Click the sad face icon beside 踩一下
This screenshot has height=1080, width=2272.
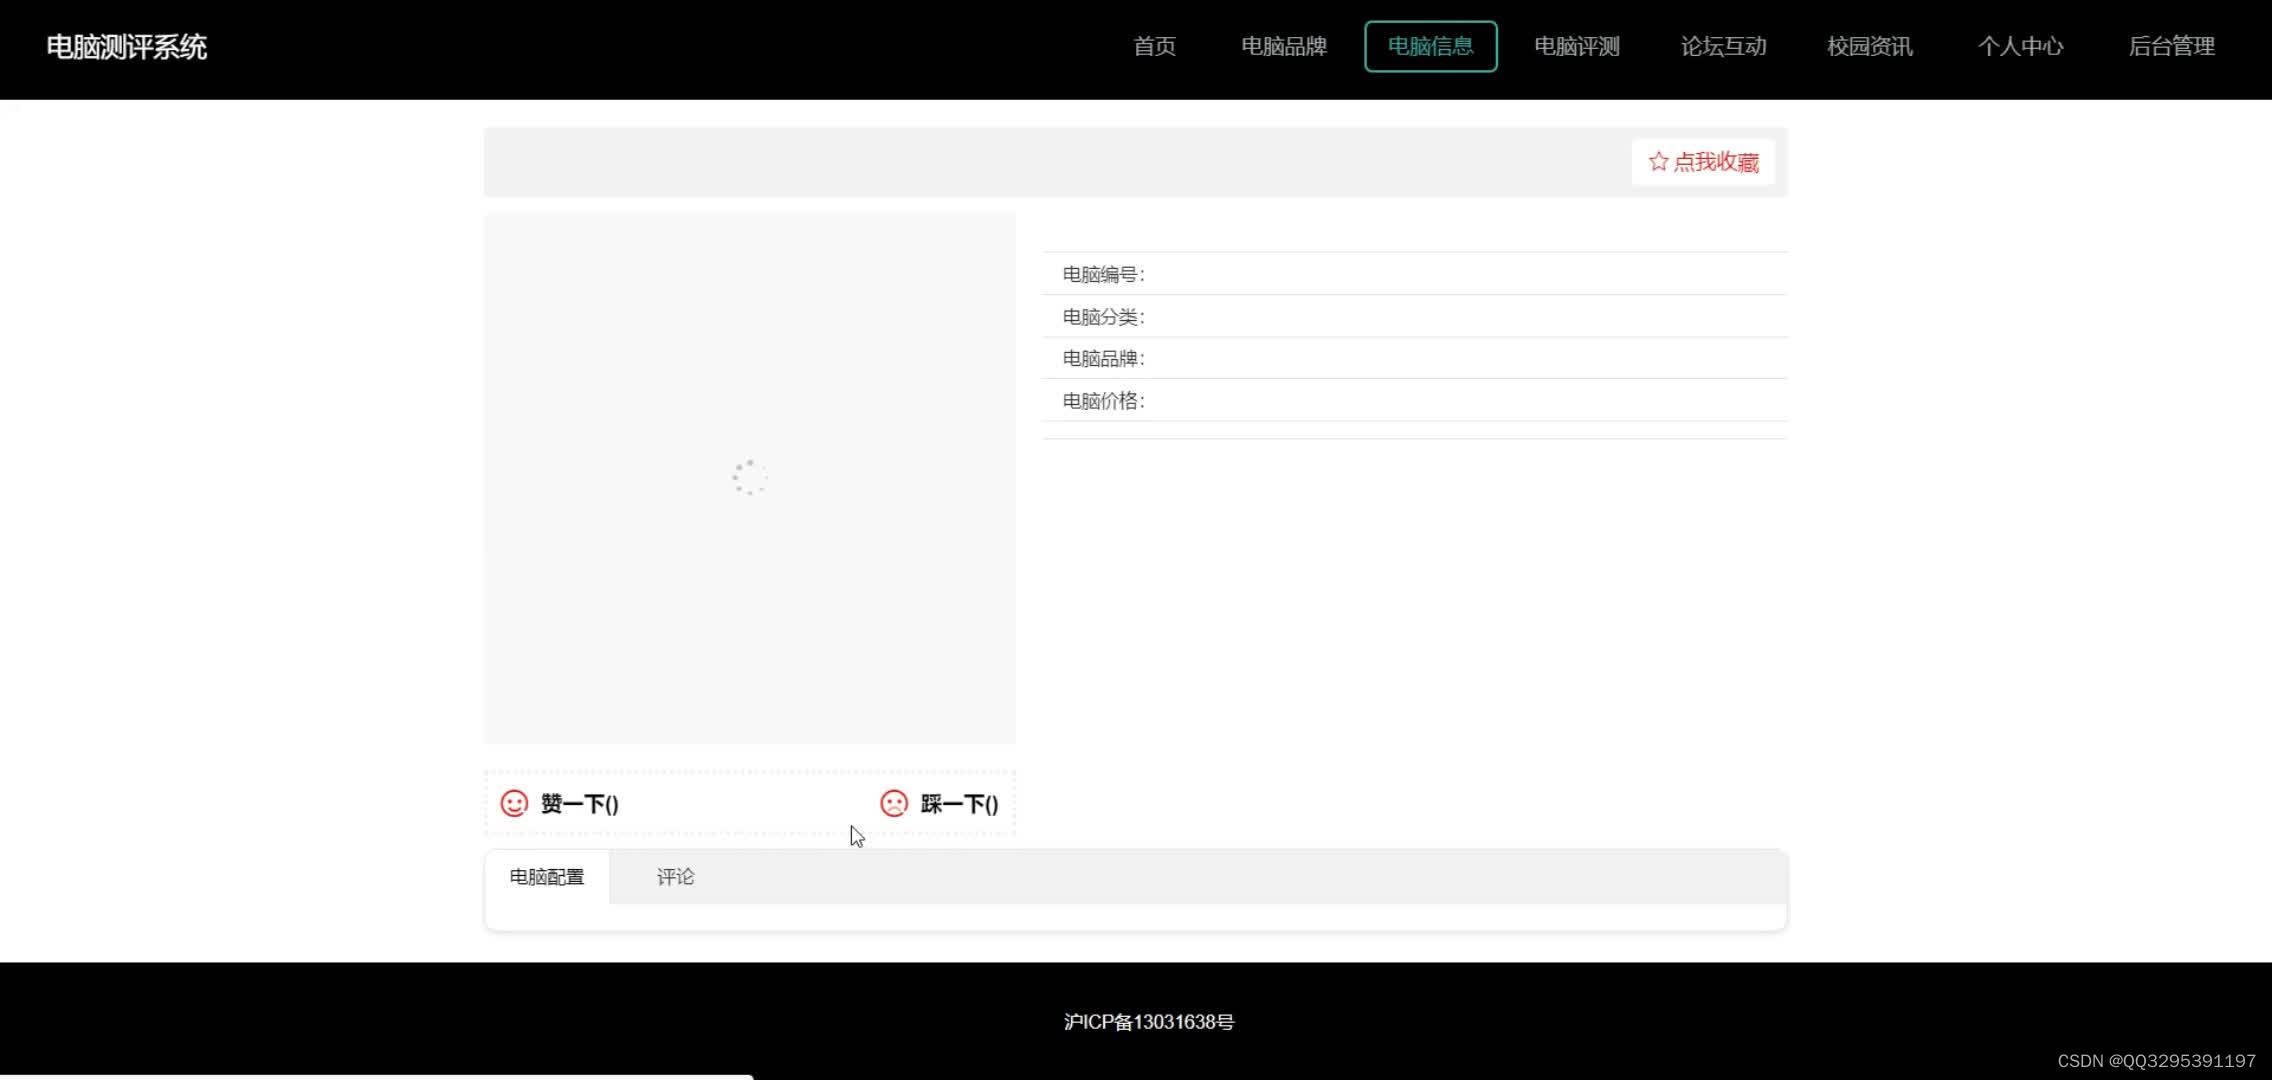point(894,804)
